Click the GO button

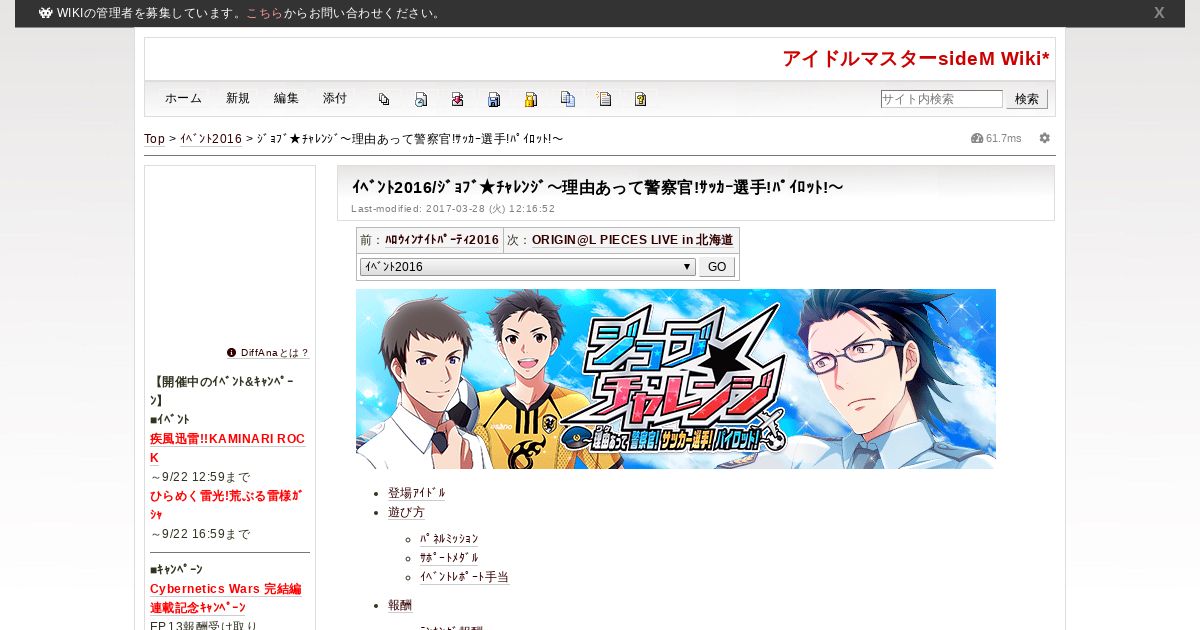coord(717,267)
